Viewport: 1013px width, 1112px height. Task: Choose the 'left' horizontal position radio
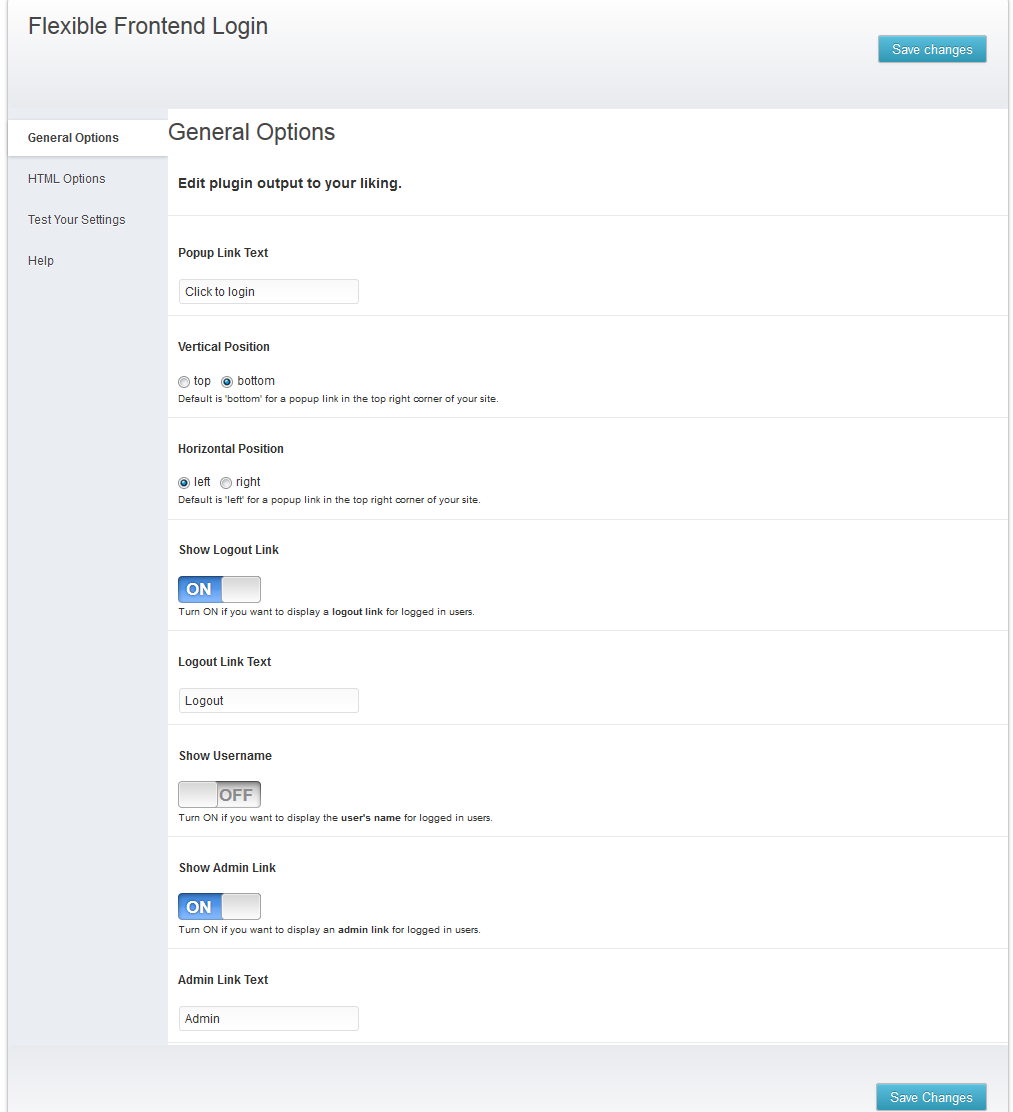[x=184, y=482]
